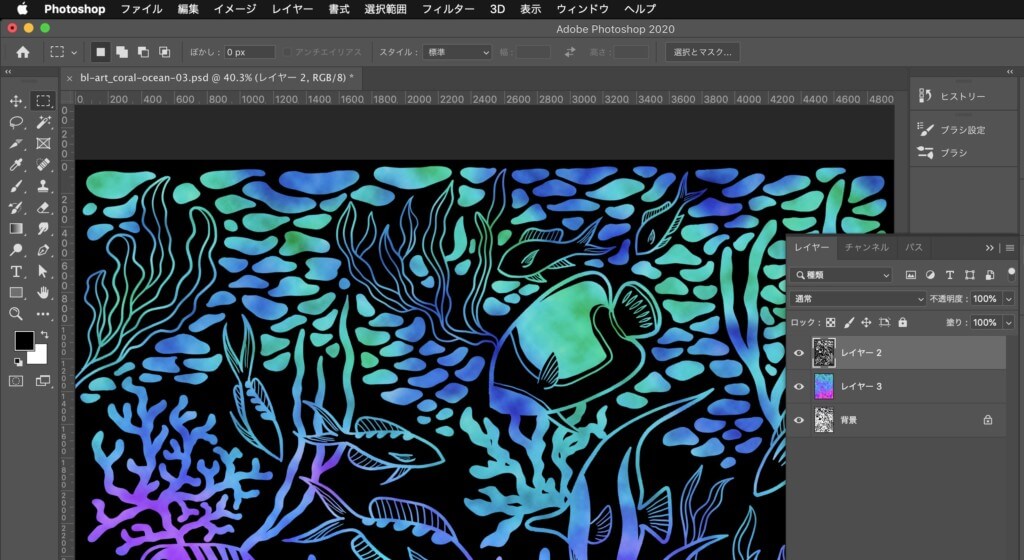This screenshot has width=1024, height=560.
Task: Expand the 不透明度 opacity dropdown arrow
Action: [1008, 299]
